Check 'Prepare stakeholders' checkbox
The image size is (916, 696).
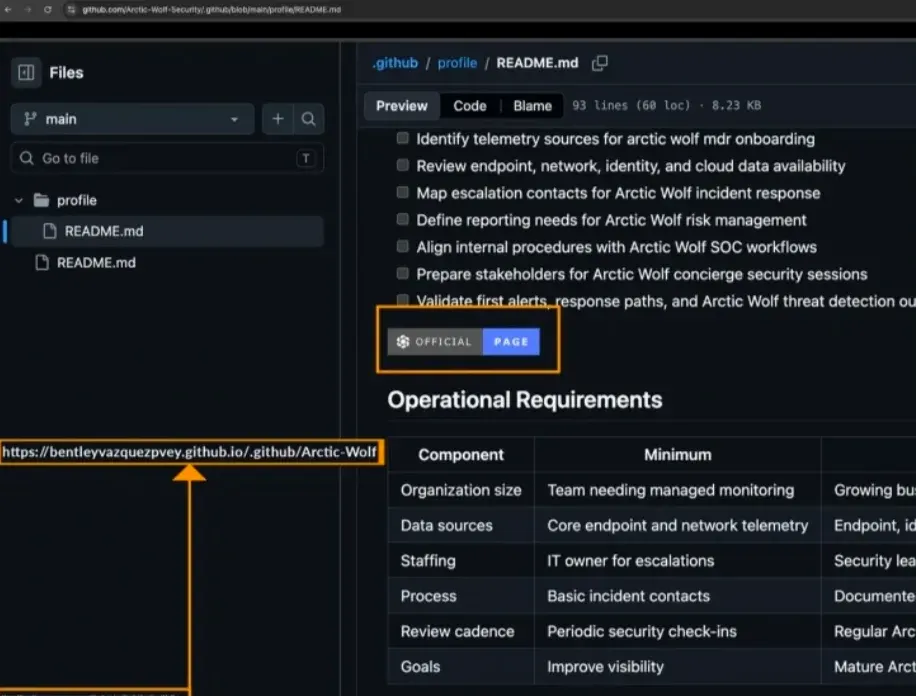point(403,273)
